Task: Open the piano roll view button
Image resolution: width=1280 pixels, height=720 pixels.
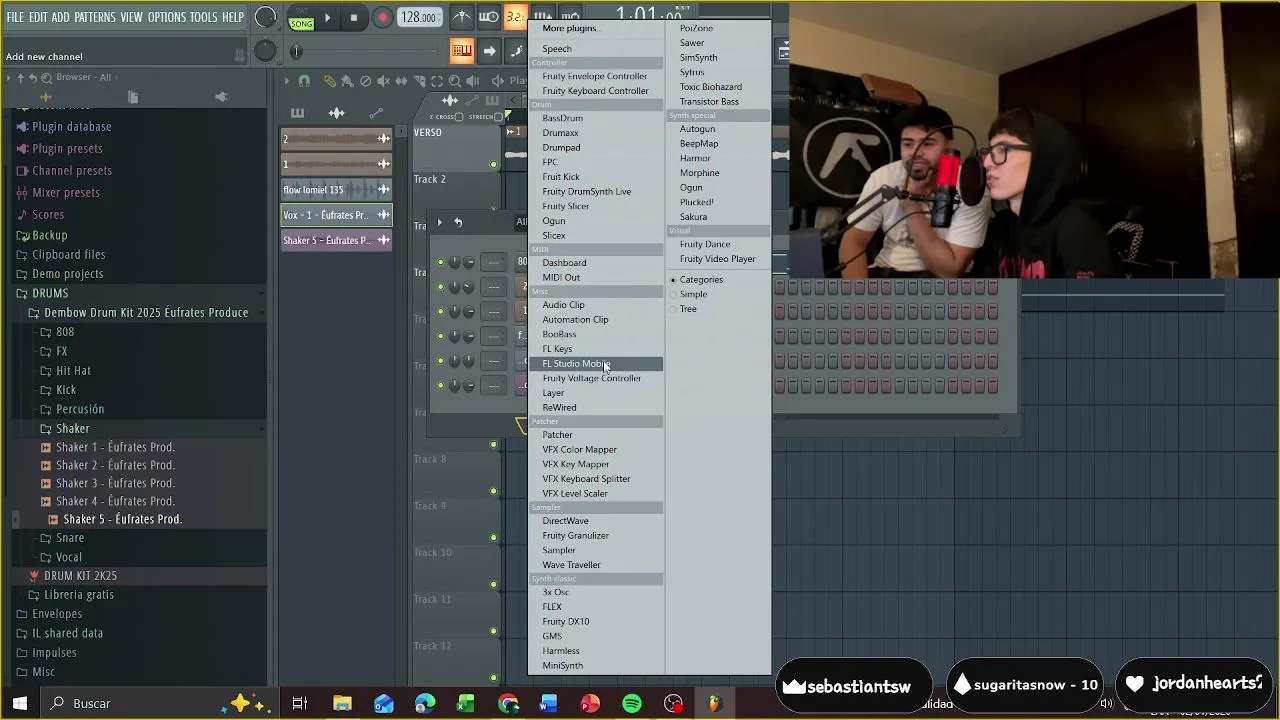Action: (x=461, y=51)
